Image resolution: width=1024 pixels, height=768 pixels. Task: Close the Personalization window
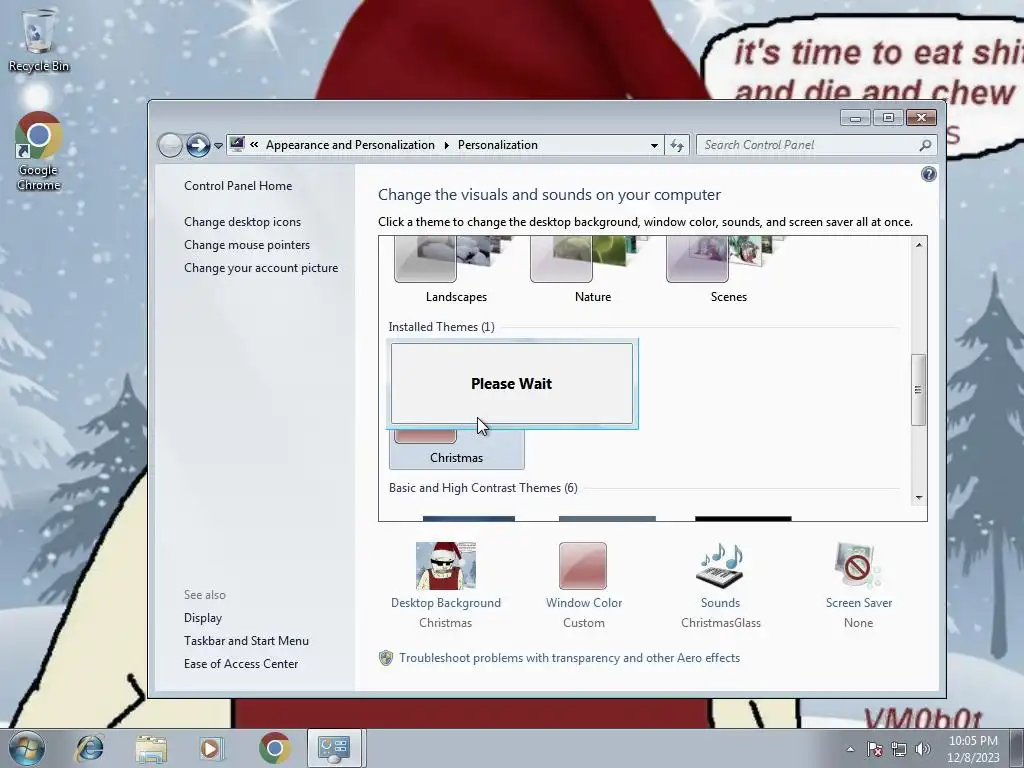tap(921, 118)
